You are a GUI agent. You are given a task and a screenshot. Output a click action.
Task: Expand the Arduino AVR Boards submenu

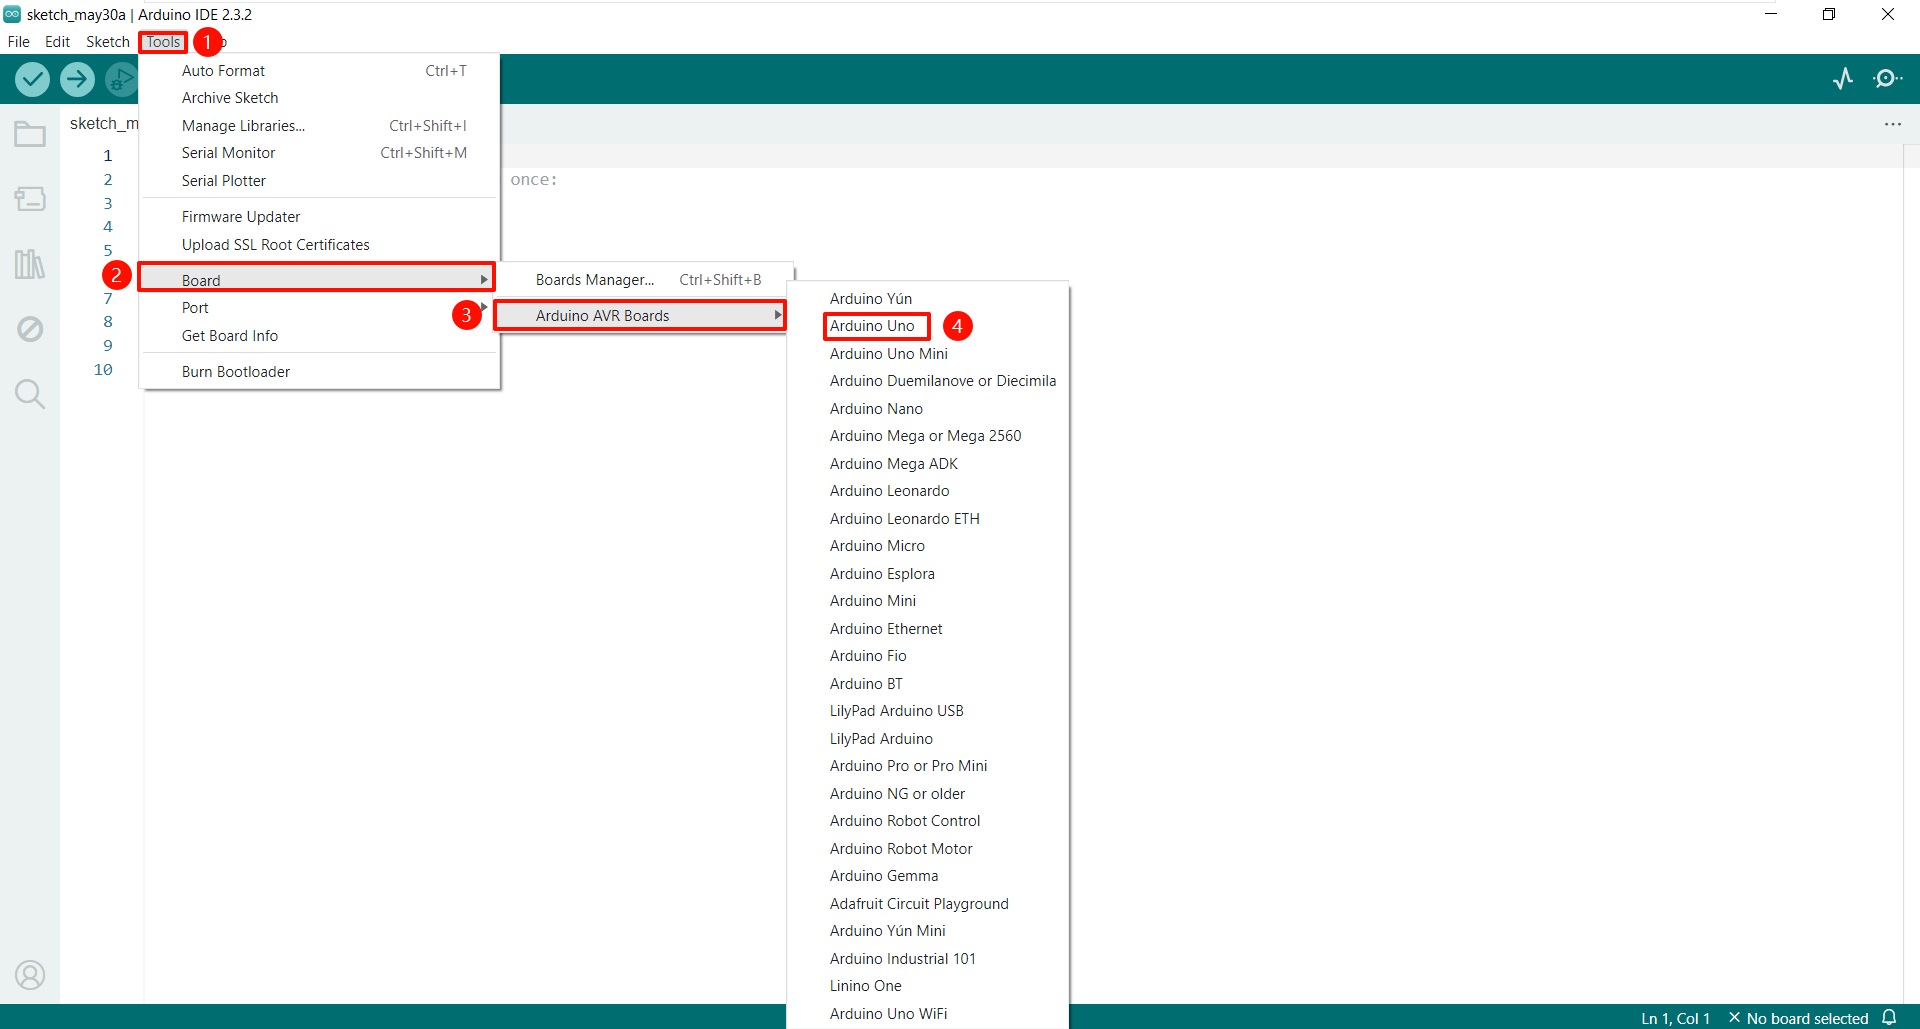click(641, 316)
